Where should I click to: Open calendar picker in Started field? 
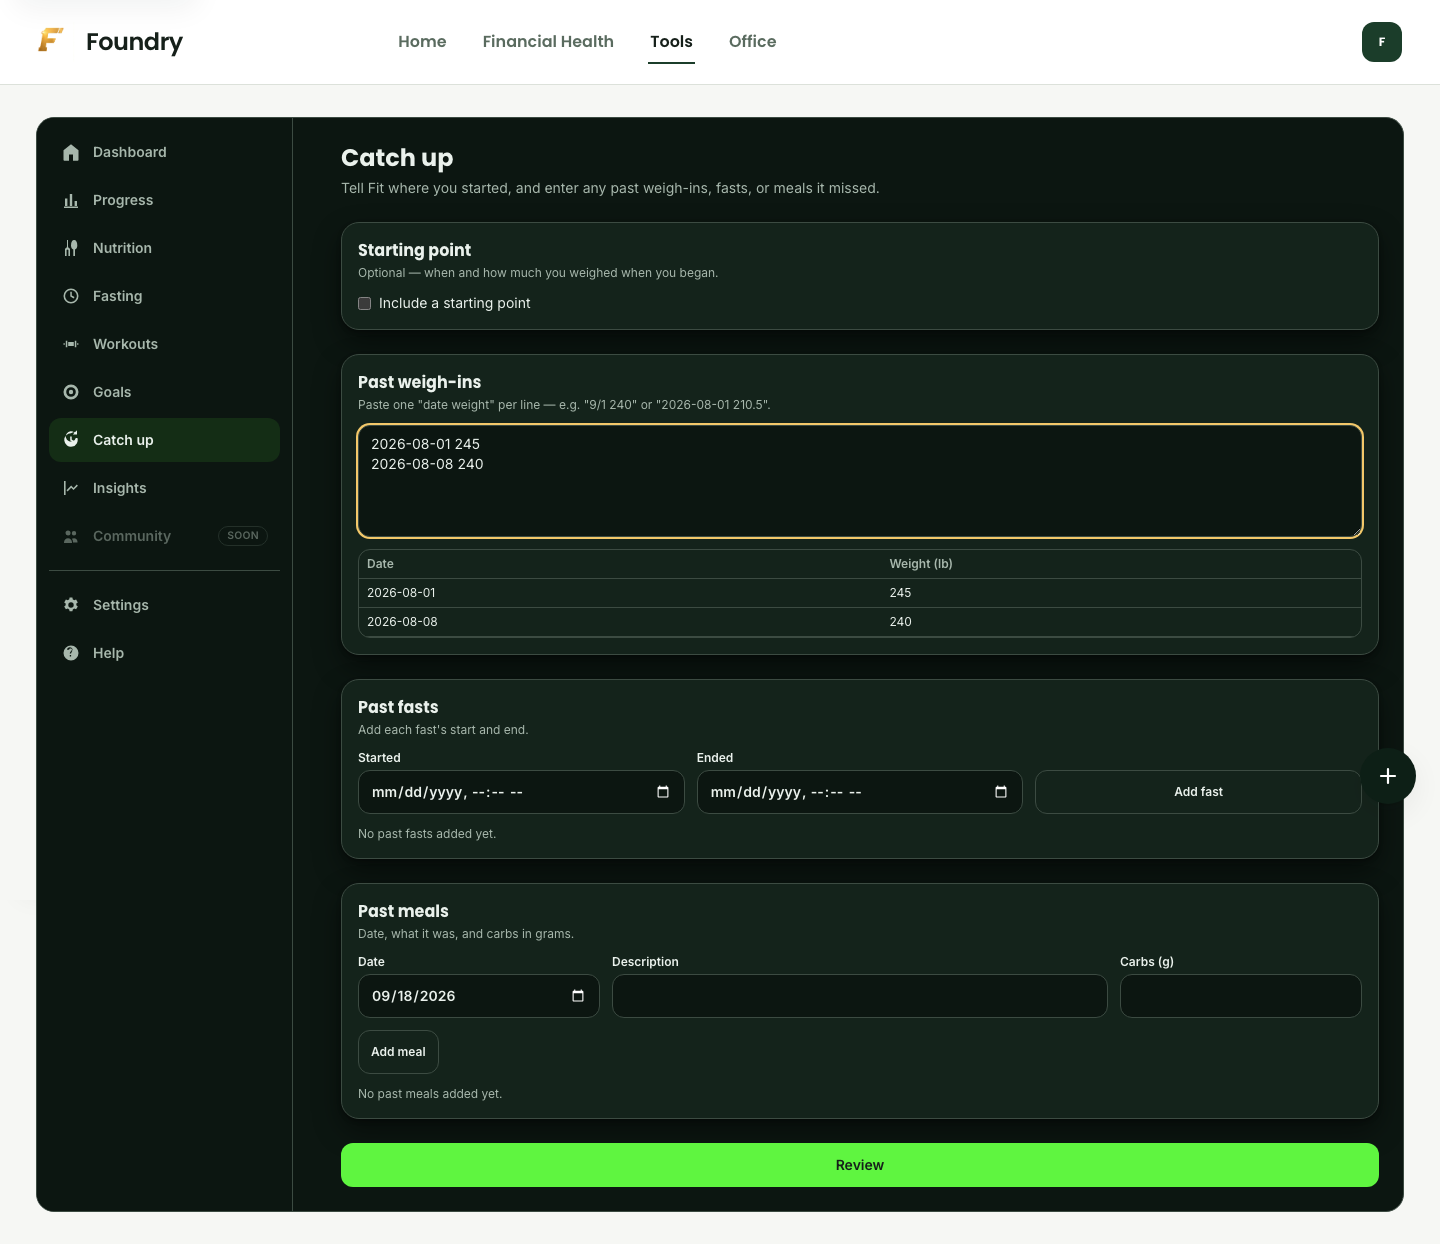663,792
